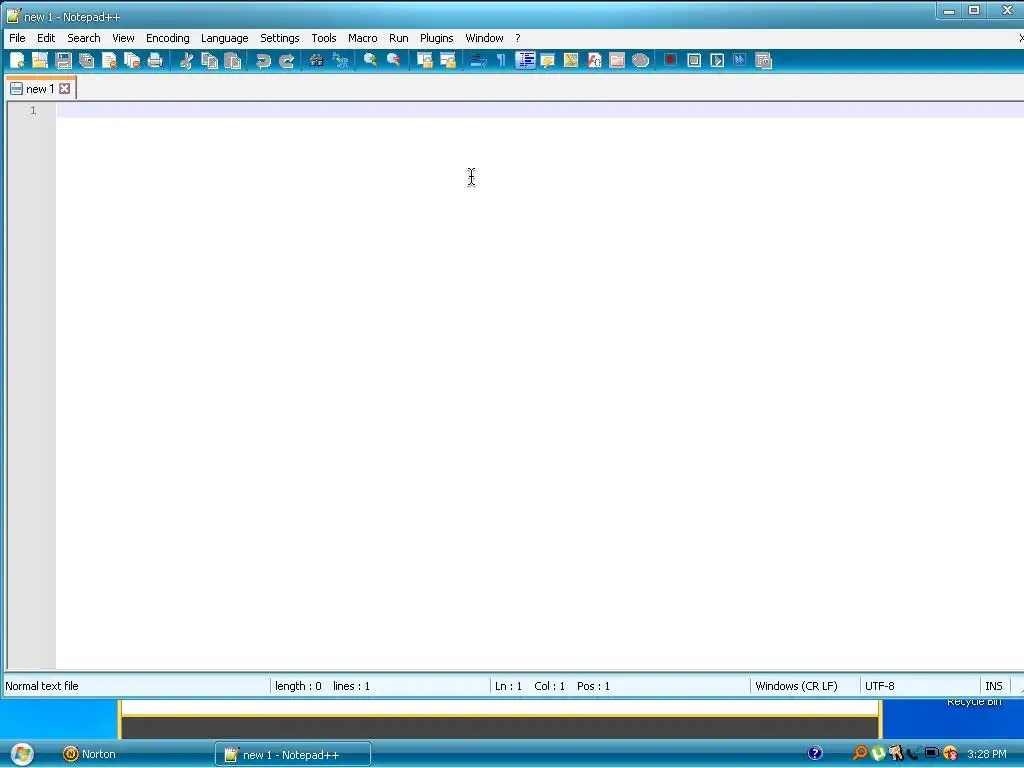Open Replace via toolbar icon

click(x=340, y=61)
